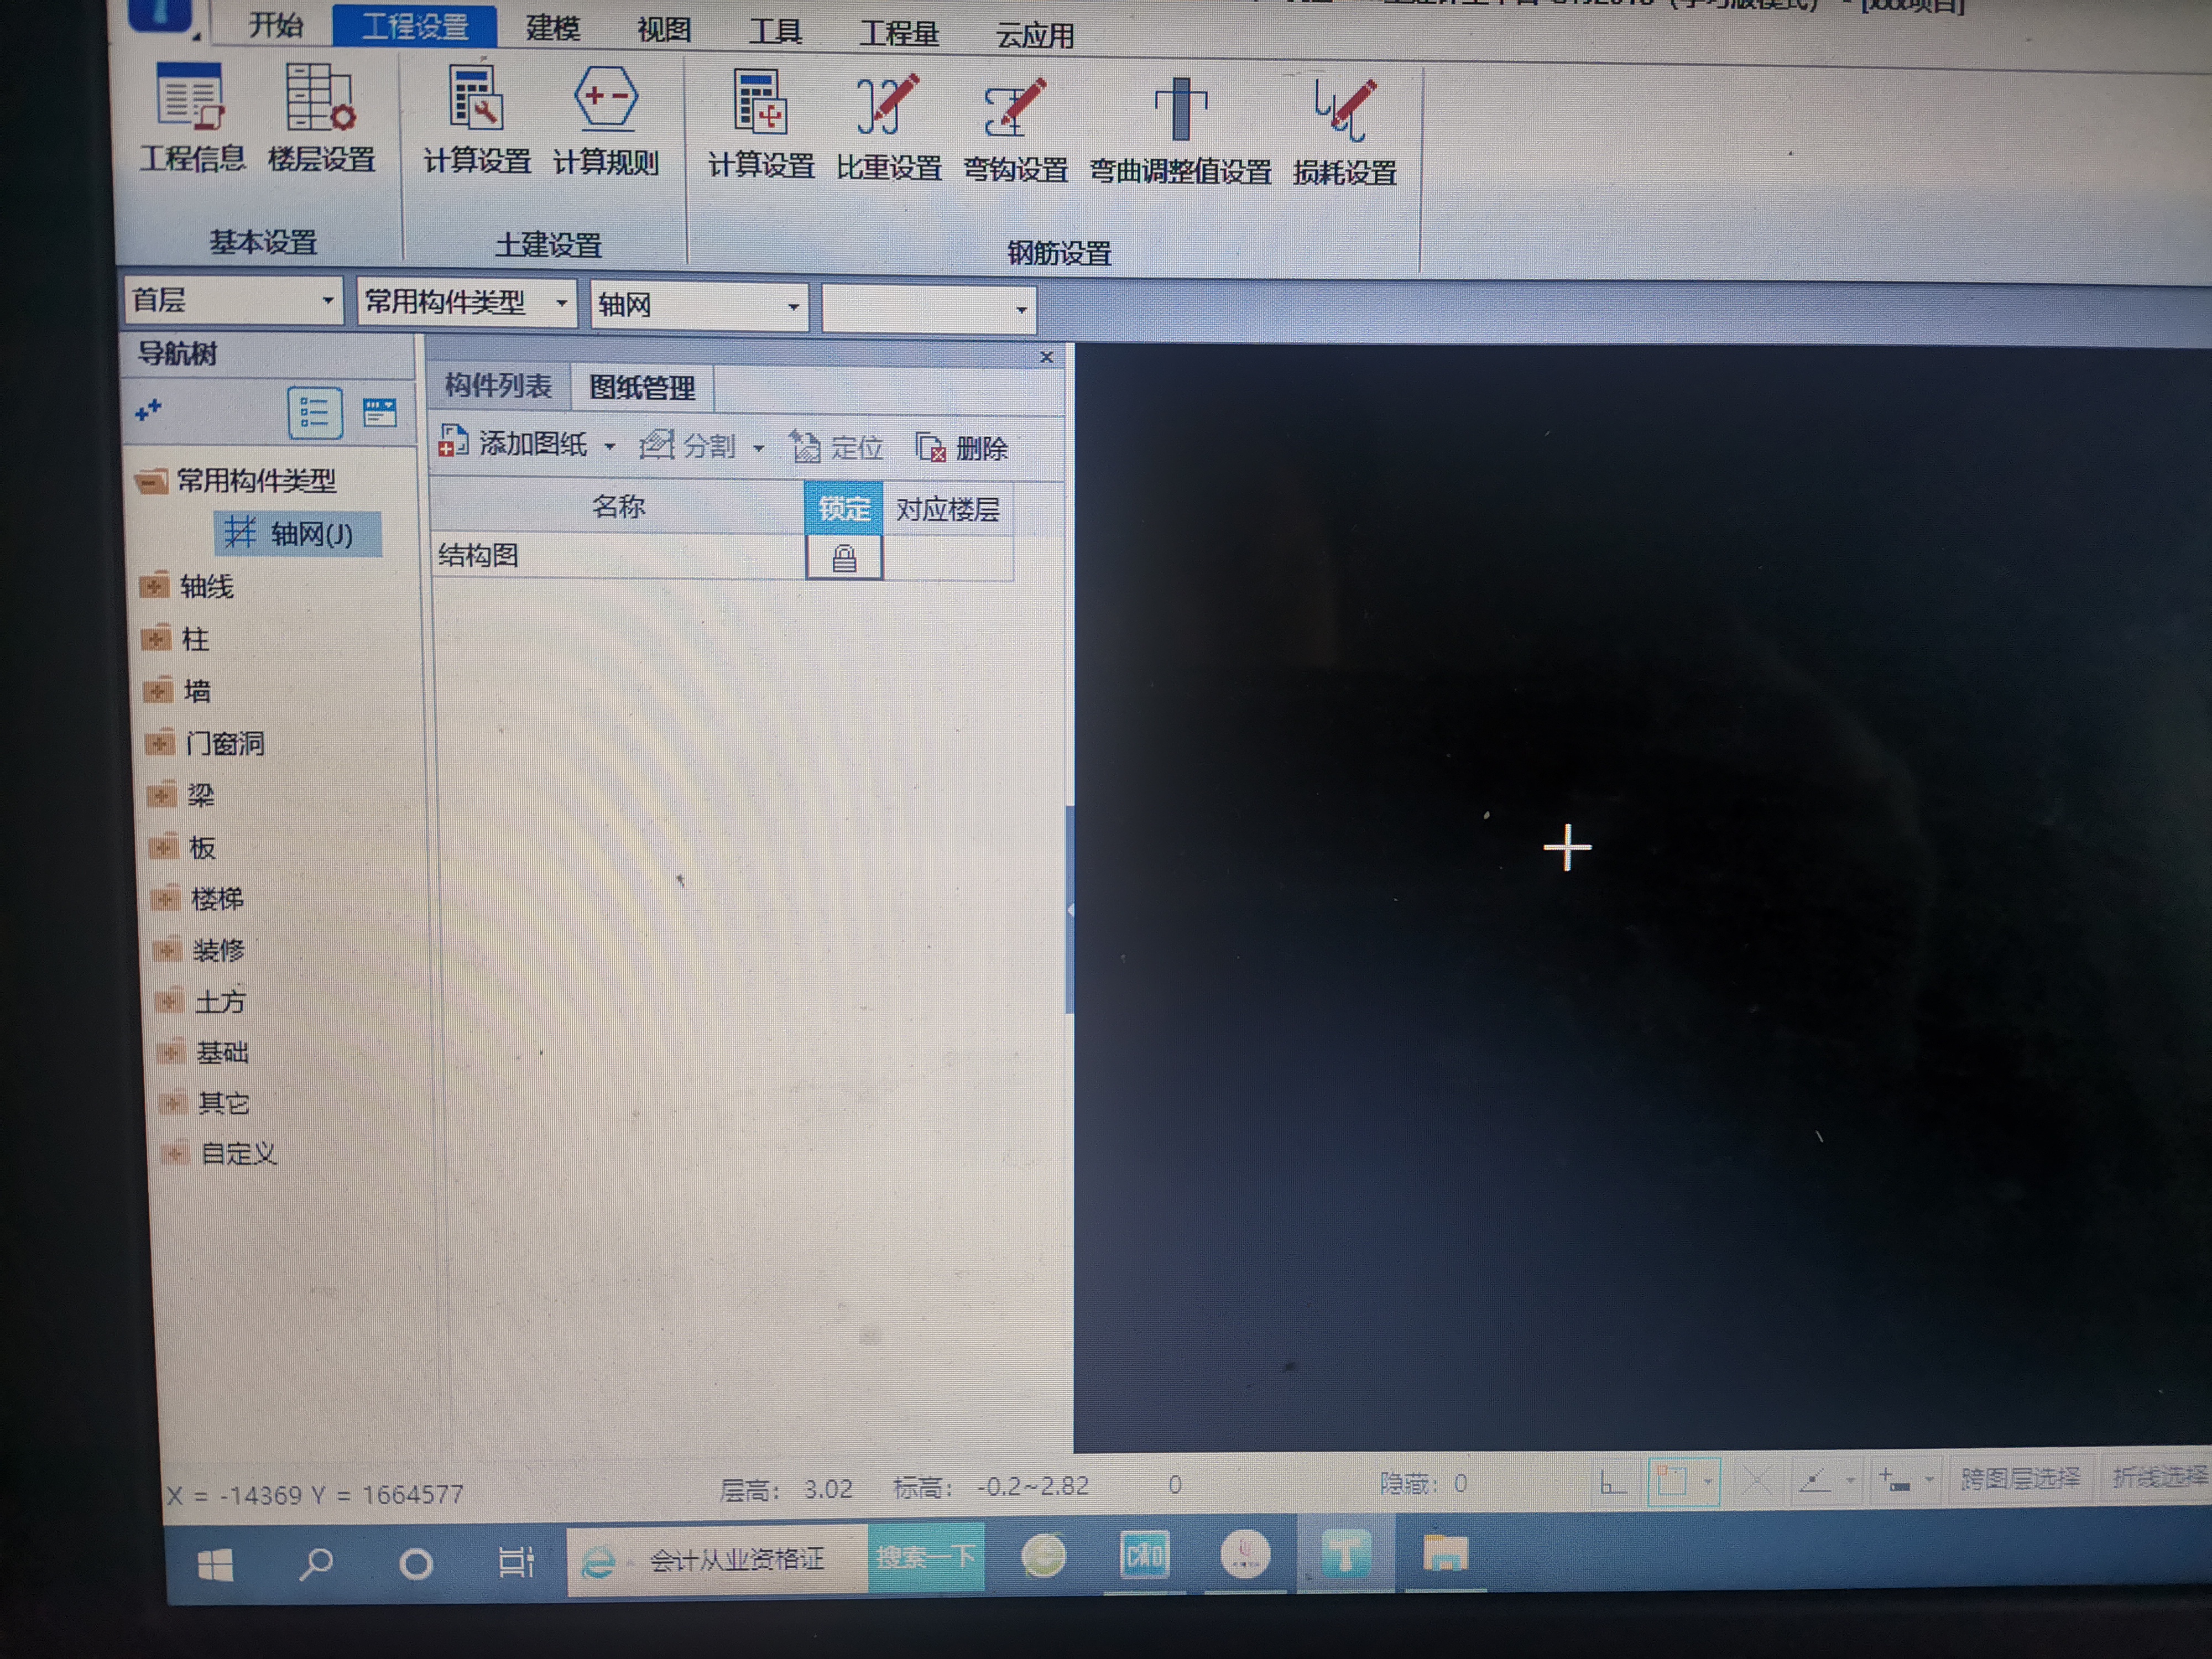Open Windows taskbar search
Image resolution: width=2212 pixels, height=1659 pixels.
[x=316, y=1563]
